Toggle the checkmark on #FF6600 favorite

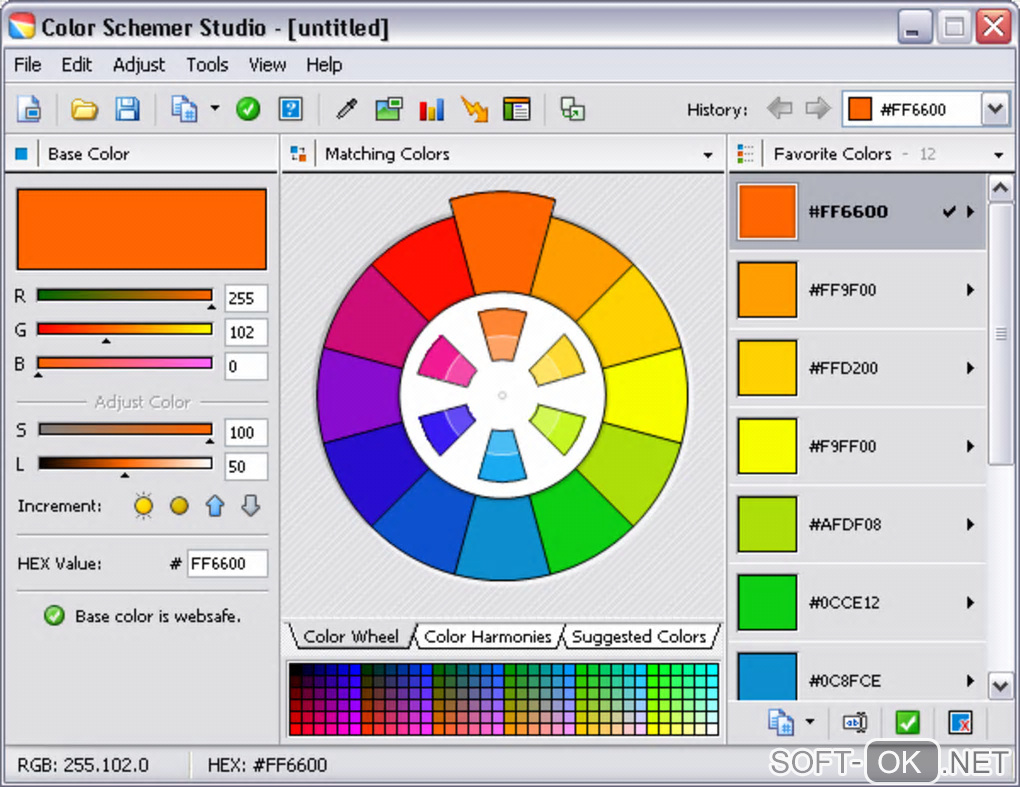[949, 211]
